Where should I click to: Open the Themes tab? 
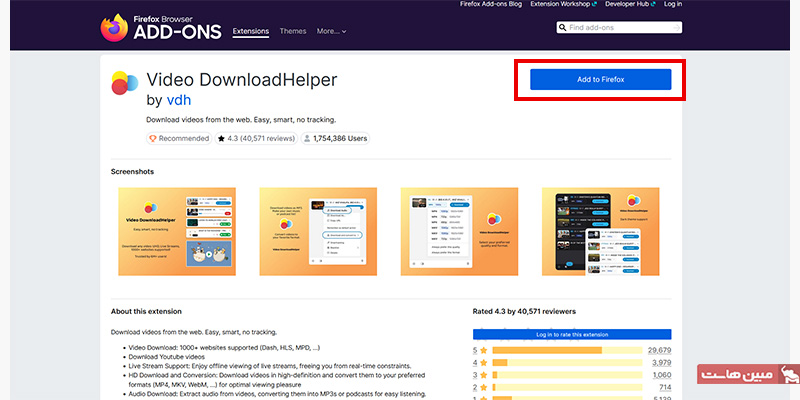[293, 31]
